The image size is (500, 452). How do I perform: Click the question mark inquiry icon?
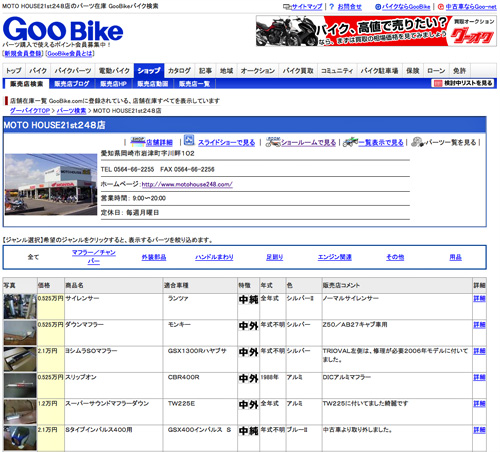(x=331, y=6)
